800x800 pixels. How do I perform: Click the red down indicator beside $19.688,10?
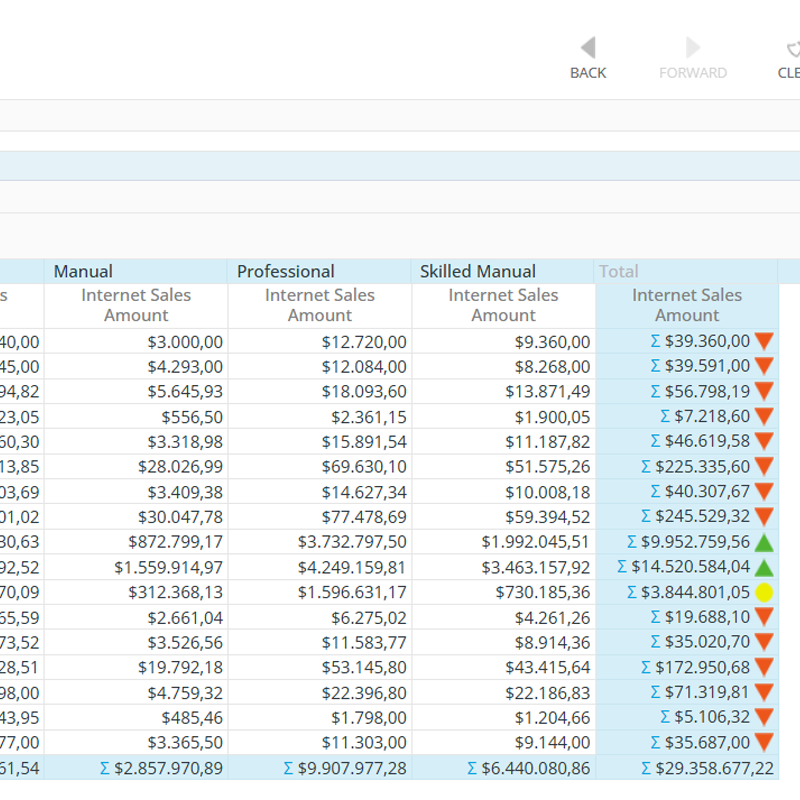764,617
